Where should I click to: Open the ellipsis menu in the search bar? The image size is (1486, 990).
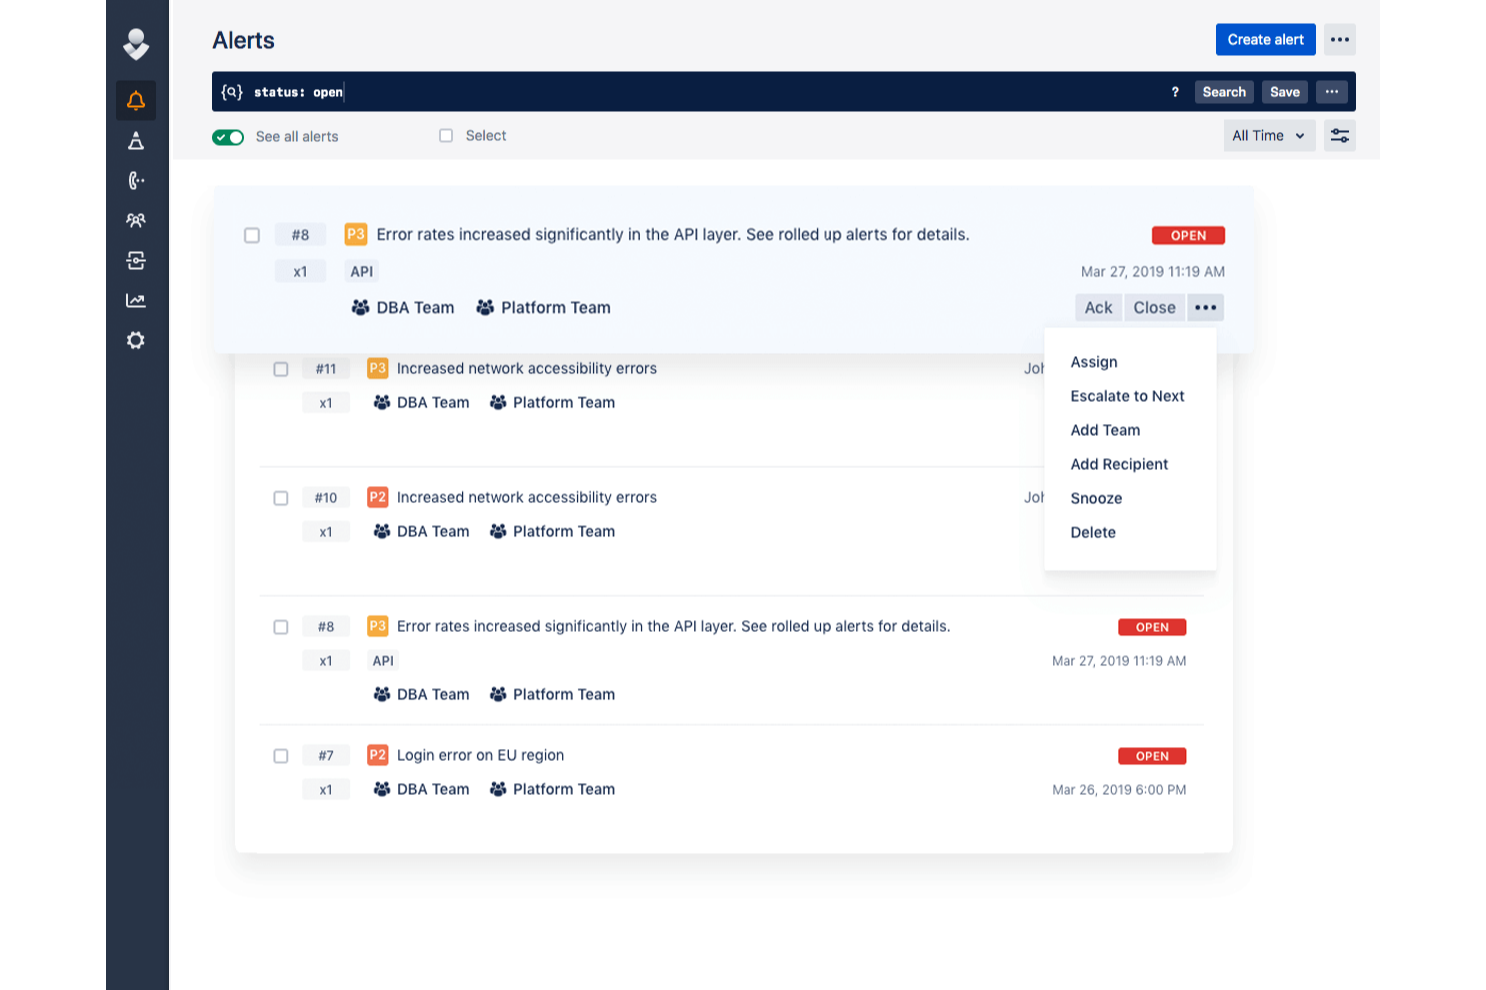pyautogui.click(x=1332, y=91)
